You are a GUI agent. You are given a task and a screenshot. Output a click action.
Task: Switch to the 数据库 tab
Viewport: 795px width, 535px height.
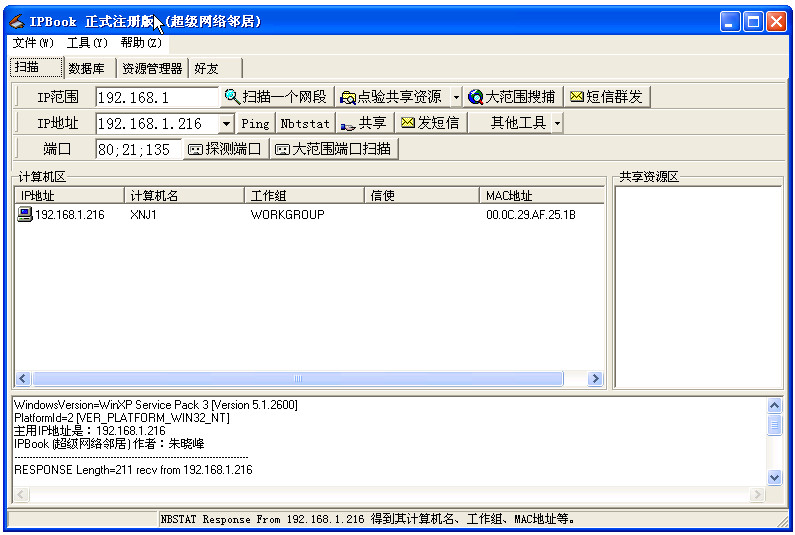90,68
